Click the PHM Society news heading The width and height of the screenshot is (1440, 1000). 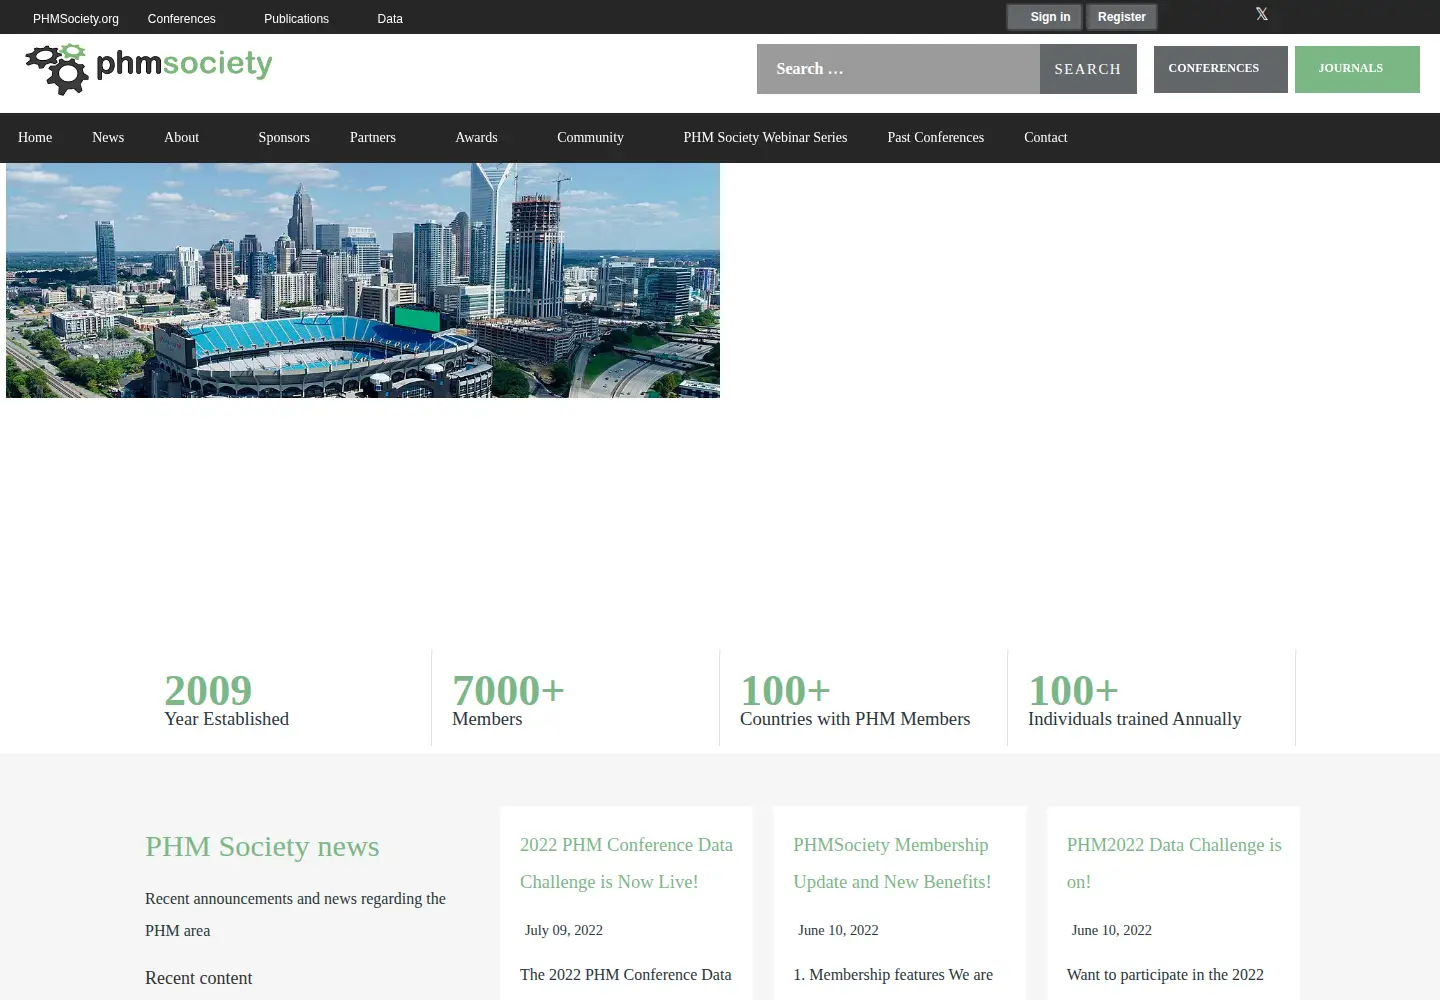[262, 846]
